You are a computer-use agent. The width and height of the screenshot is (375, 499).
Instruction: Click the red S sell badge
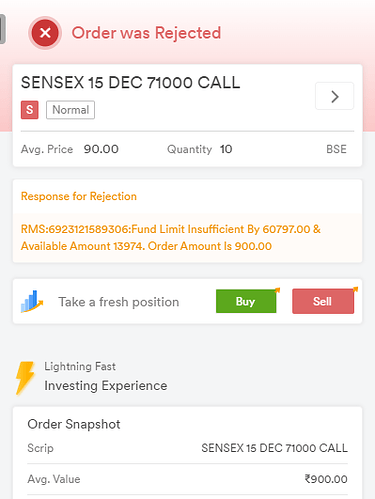pos(30,110)
